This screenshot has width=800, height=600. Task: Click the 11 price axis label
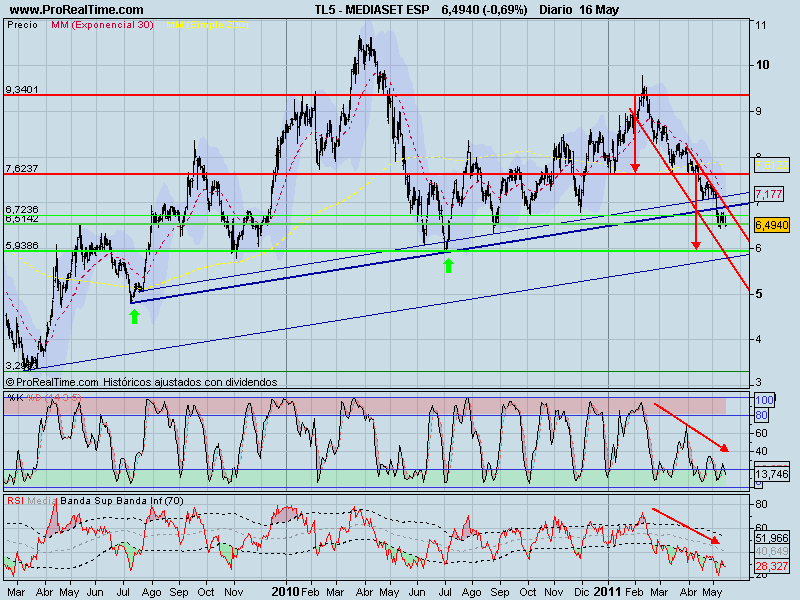coord(760,25)
